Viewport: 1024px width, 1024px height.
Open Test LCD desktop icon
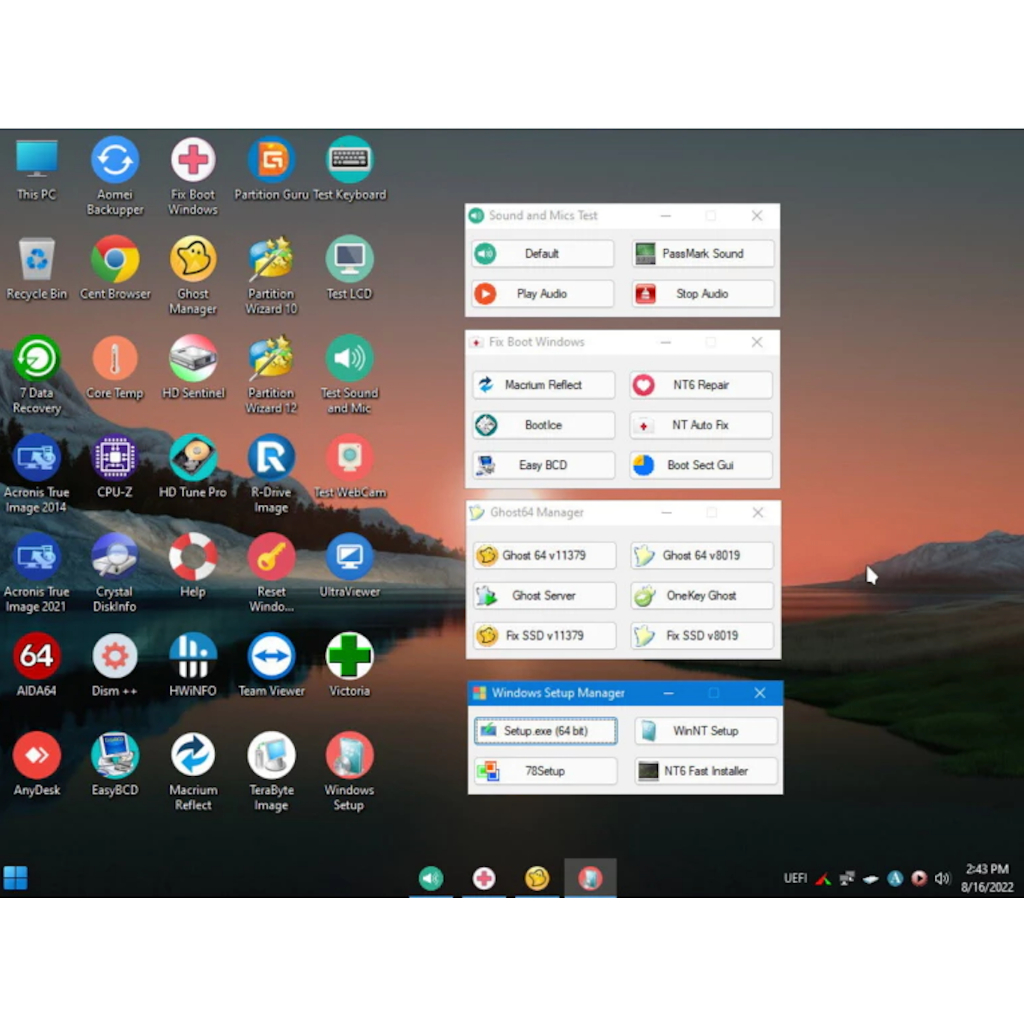[x=349, y=267]
